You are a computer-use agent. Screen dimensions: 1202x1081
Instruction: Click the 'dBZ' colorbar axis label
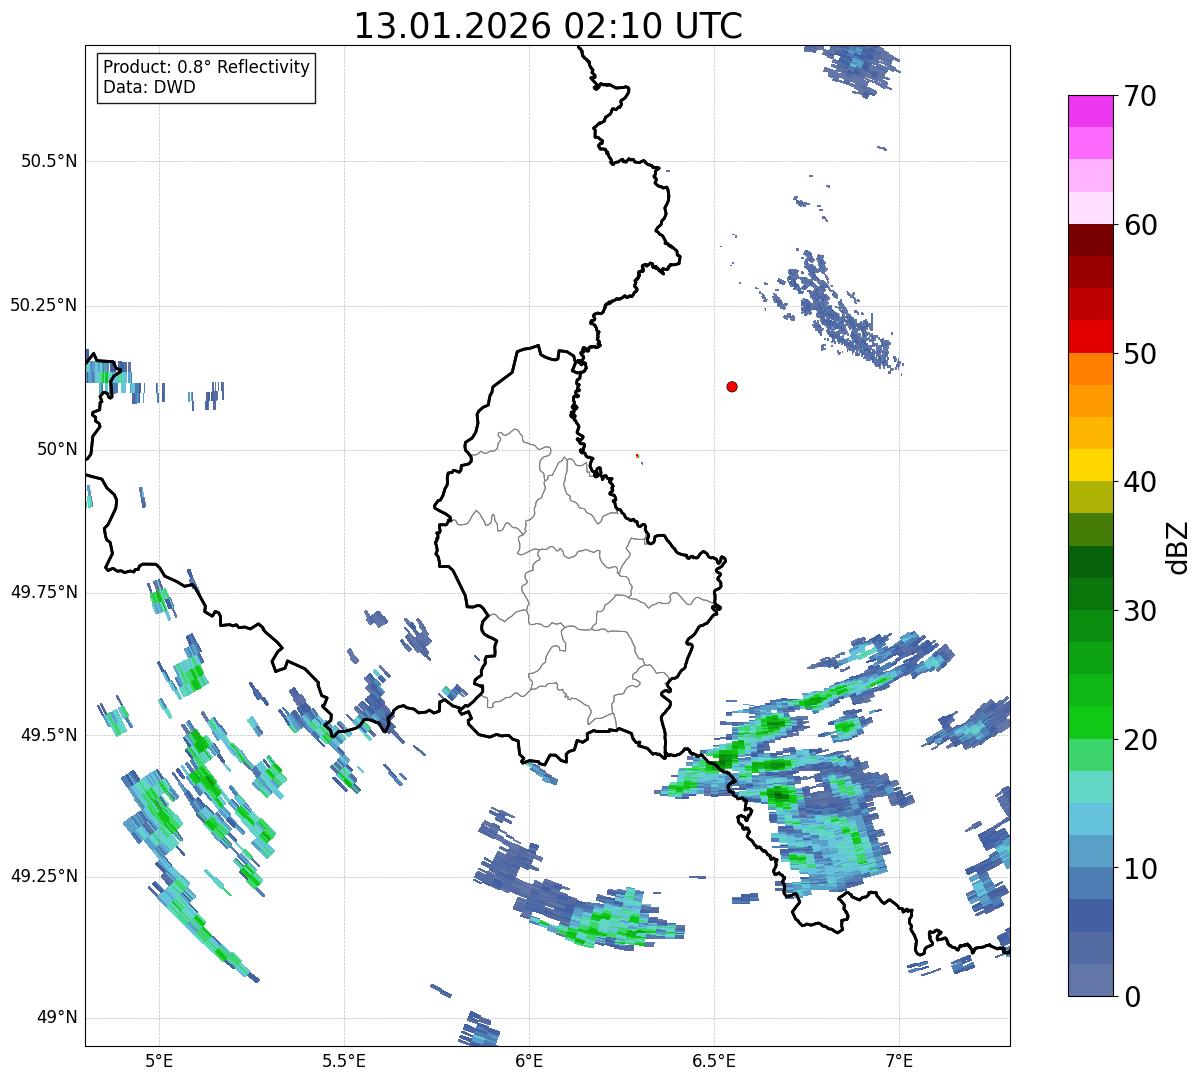[x=1179, y=546]
